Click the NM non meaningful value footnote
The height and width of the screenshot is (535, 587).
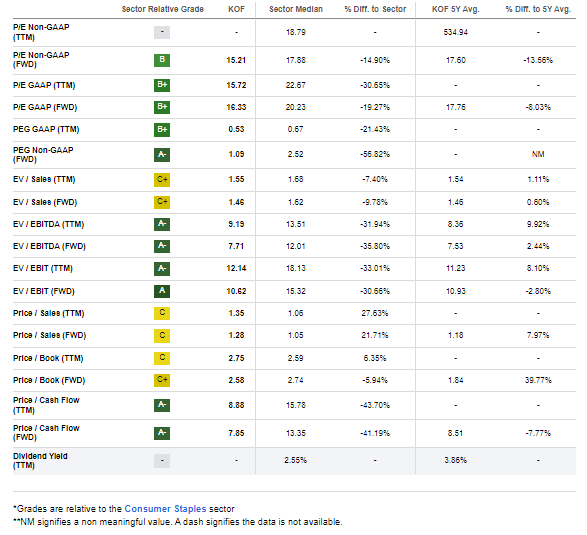pyautogui.click(x=178, y=522)
